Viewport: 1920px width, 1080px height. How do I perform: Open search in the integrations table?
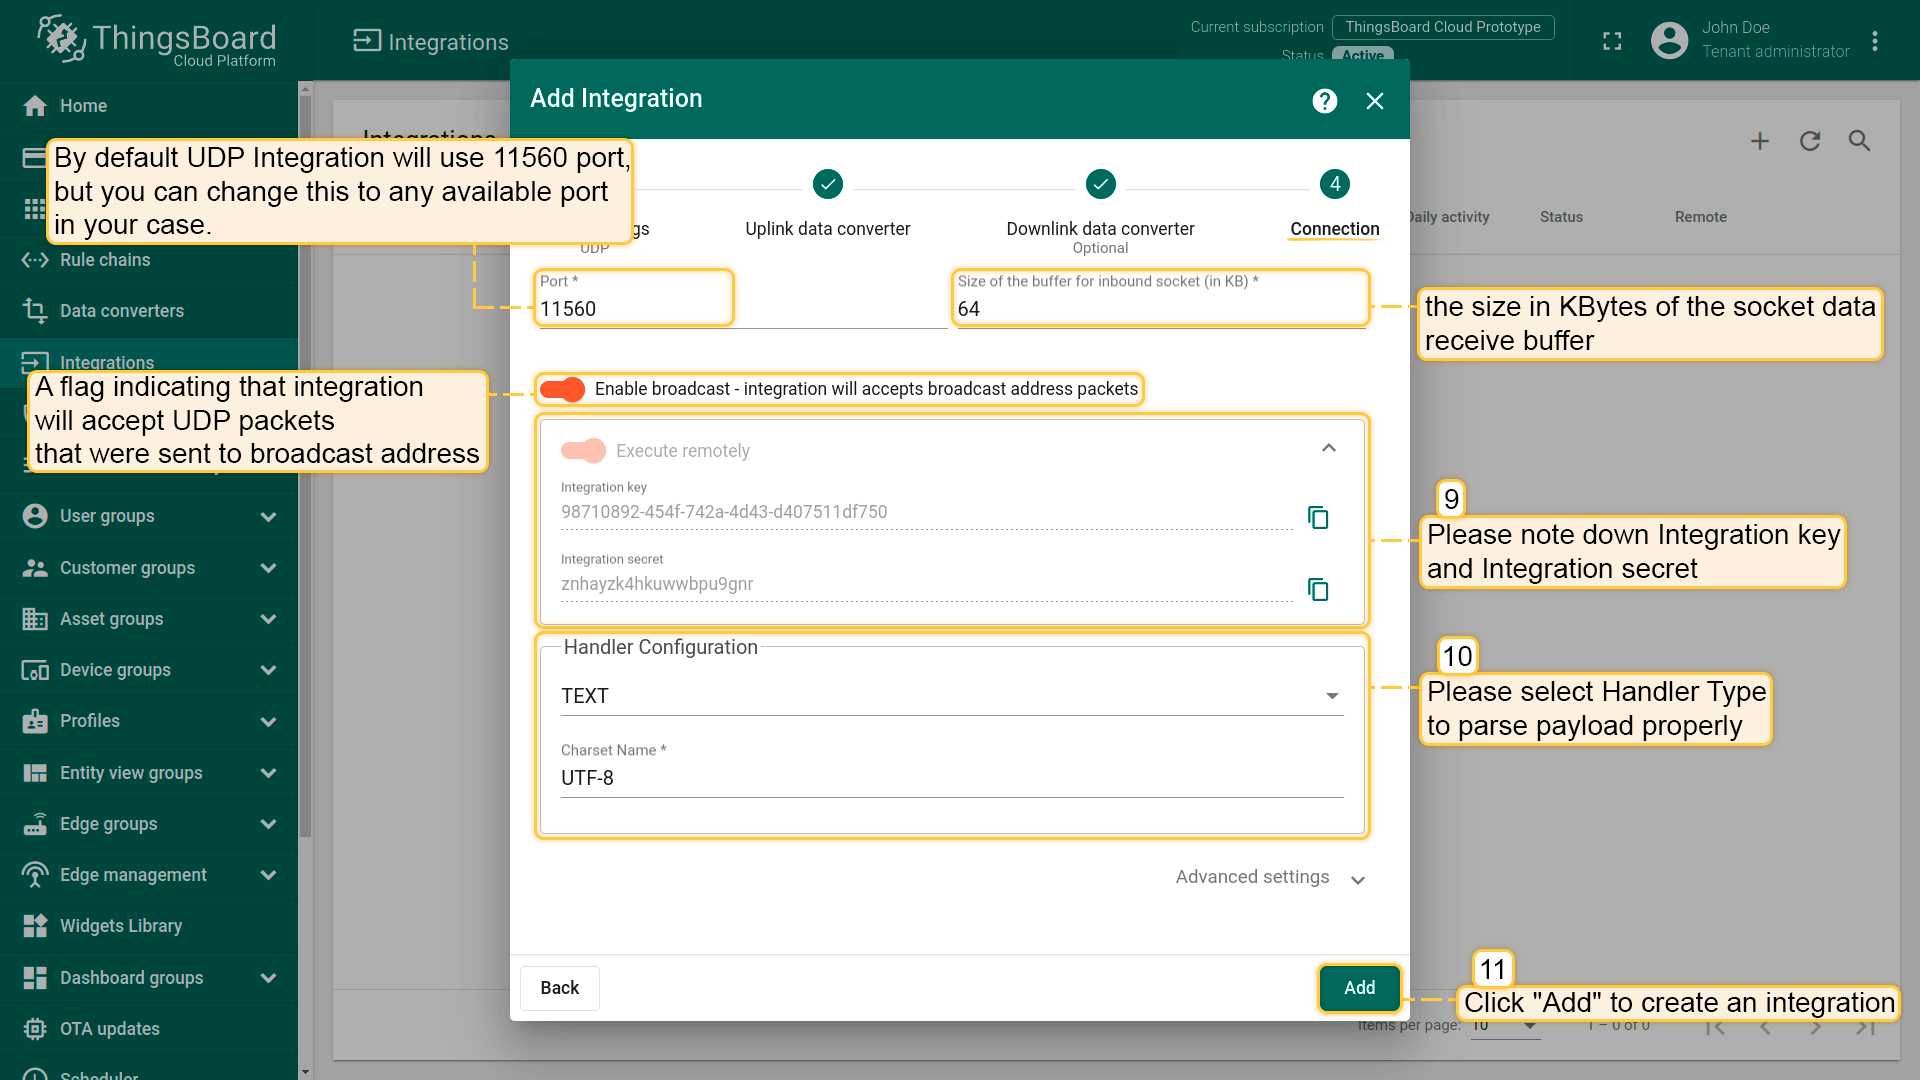1859,141
